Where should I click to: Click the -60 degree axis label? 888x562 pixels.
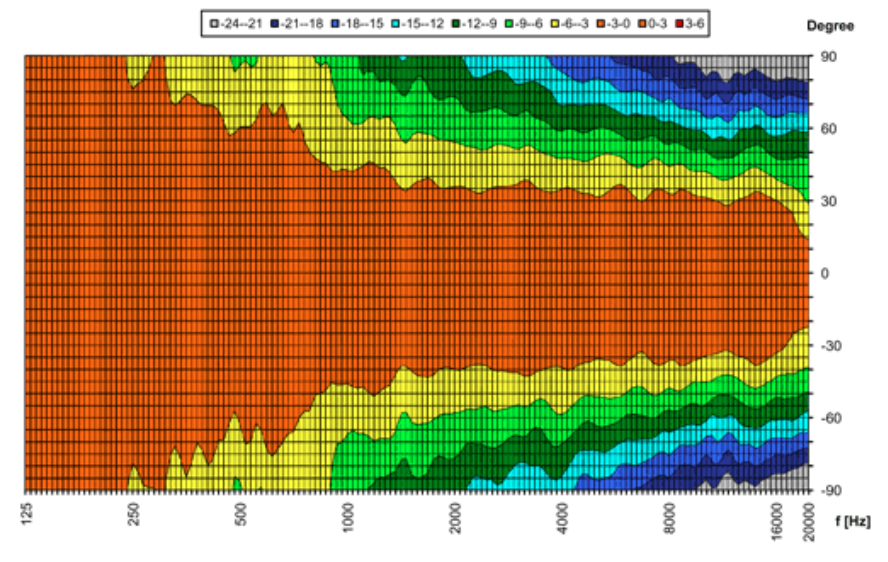[830, 419]
